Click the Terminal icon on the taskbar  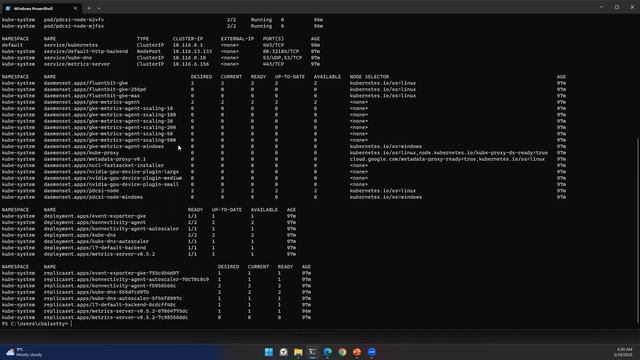pyautogui.click(x=313, y=352)
